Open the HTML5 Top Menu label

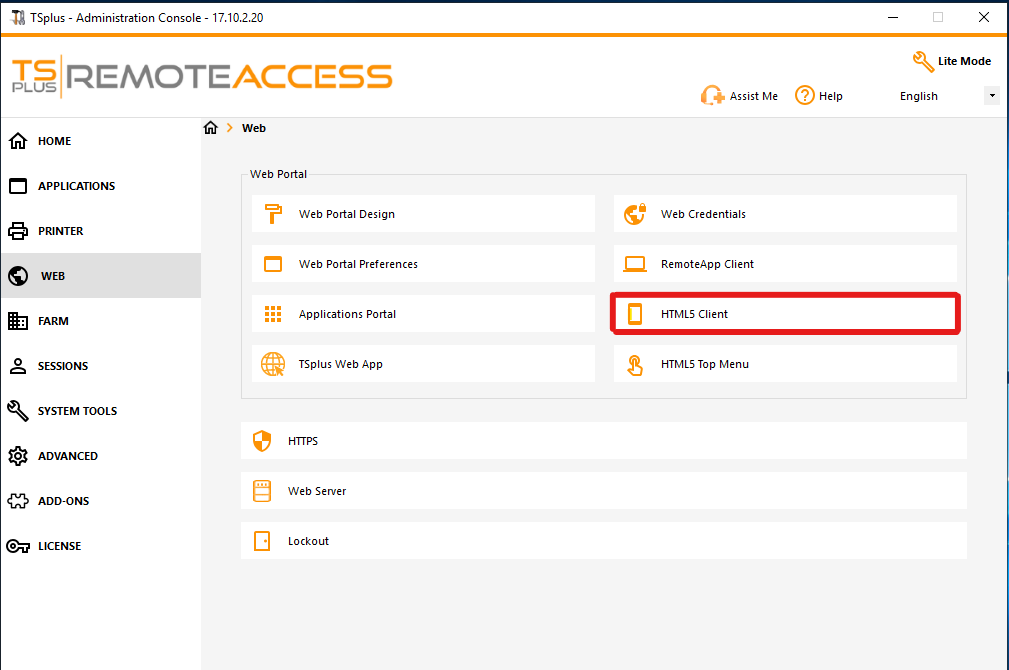[705, 364]
